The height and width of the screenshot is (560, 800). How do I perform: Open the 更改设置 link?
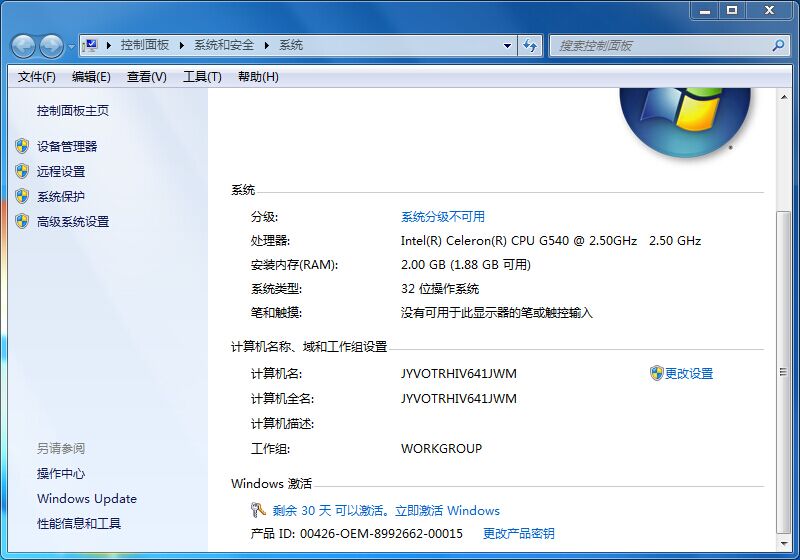[x=689, y=373]
